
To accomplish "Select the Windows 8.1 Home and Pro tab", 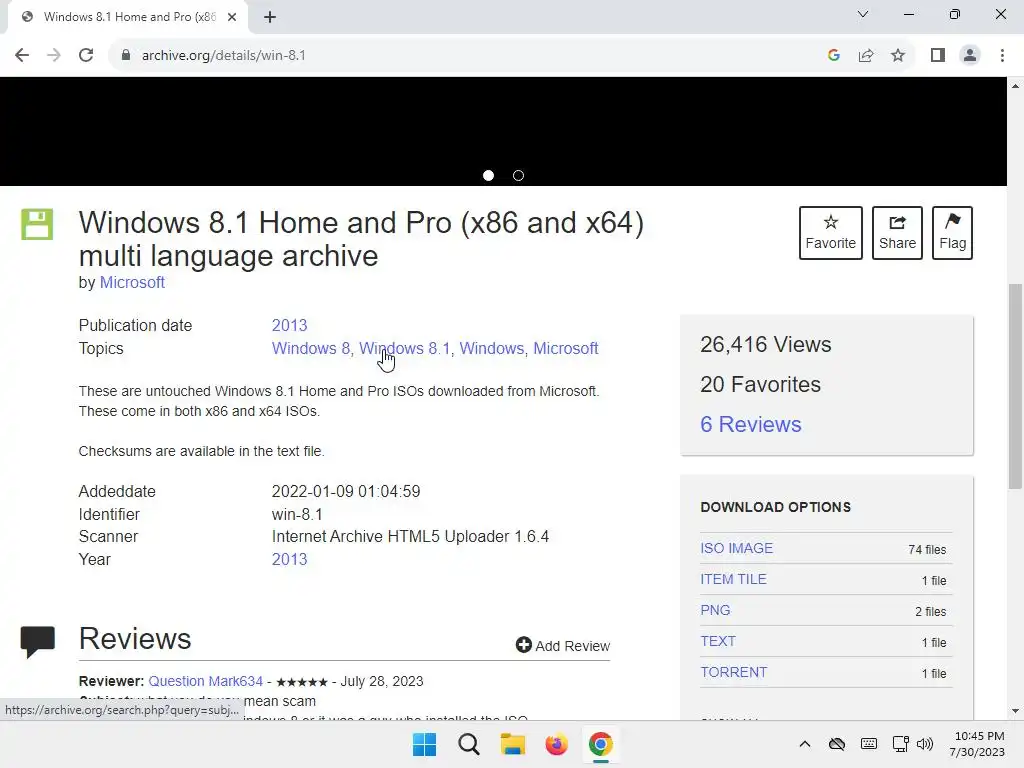I will [x=128, y=17].
